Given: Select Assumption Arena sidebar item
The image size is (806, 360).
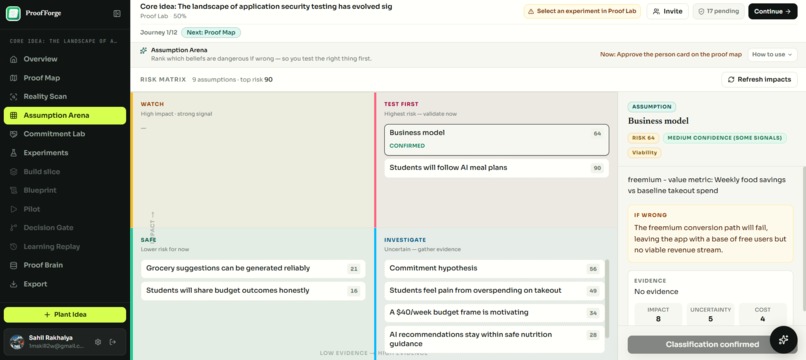Looking at the screenshot, I should 65,116.
